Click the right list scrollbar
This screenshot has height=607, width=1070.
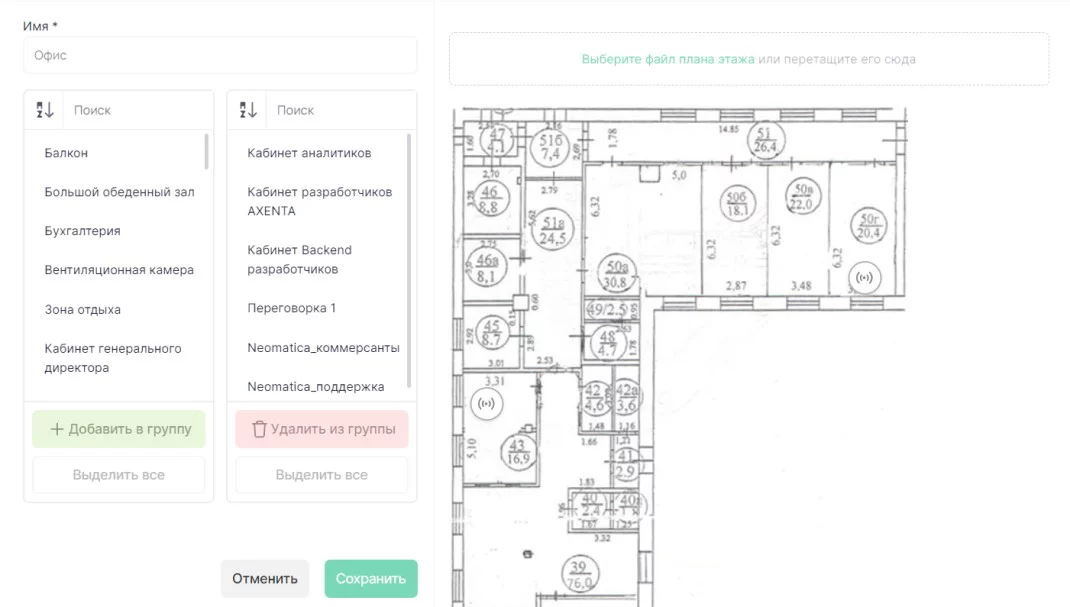click(409, 261)
